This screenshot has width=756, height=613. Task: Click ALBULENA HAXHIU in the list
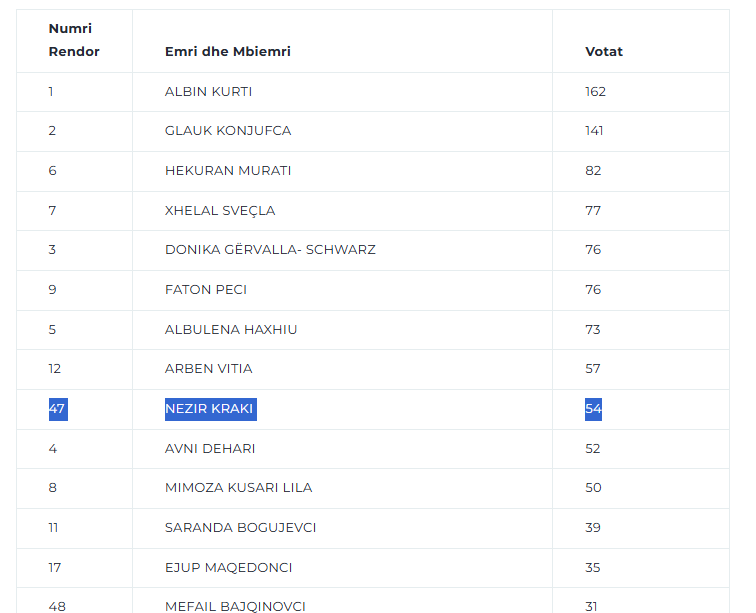click(231, 330)
